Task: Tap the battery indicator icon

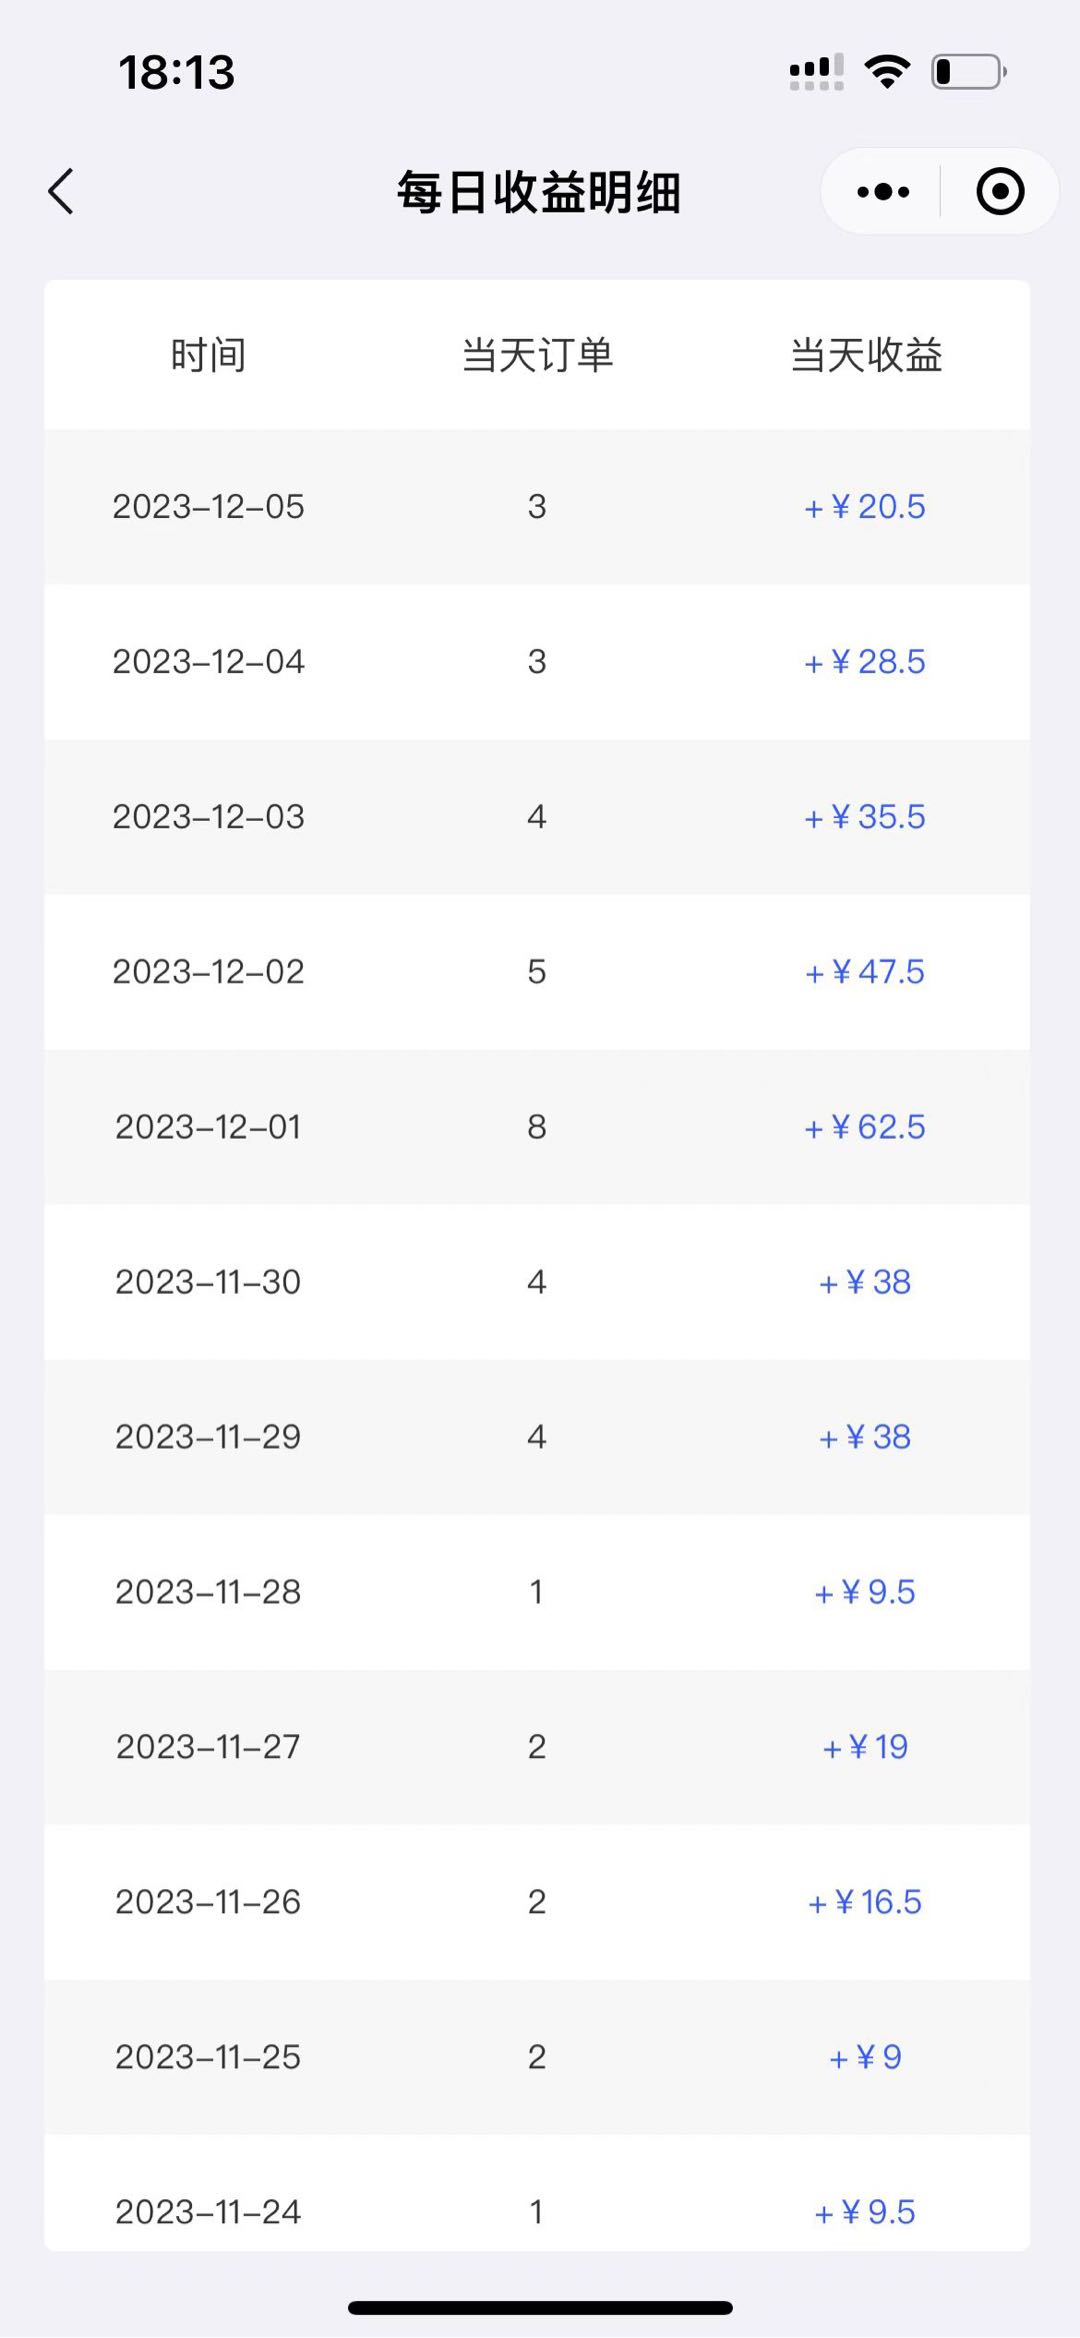Action: (968, 72)
